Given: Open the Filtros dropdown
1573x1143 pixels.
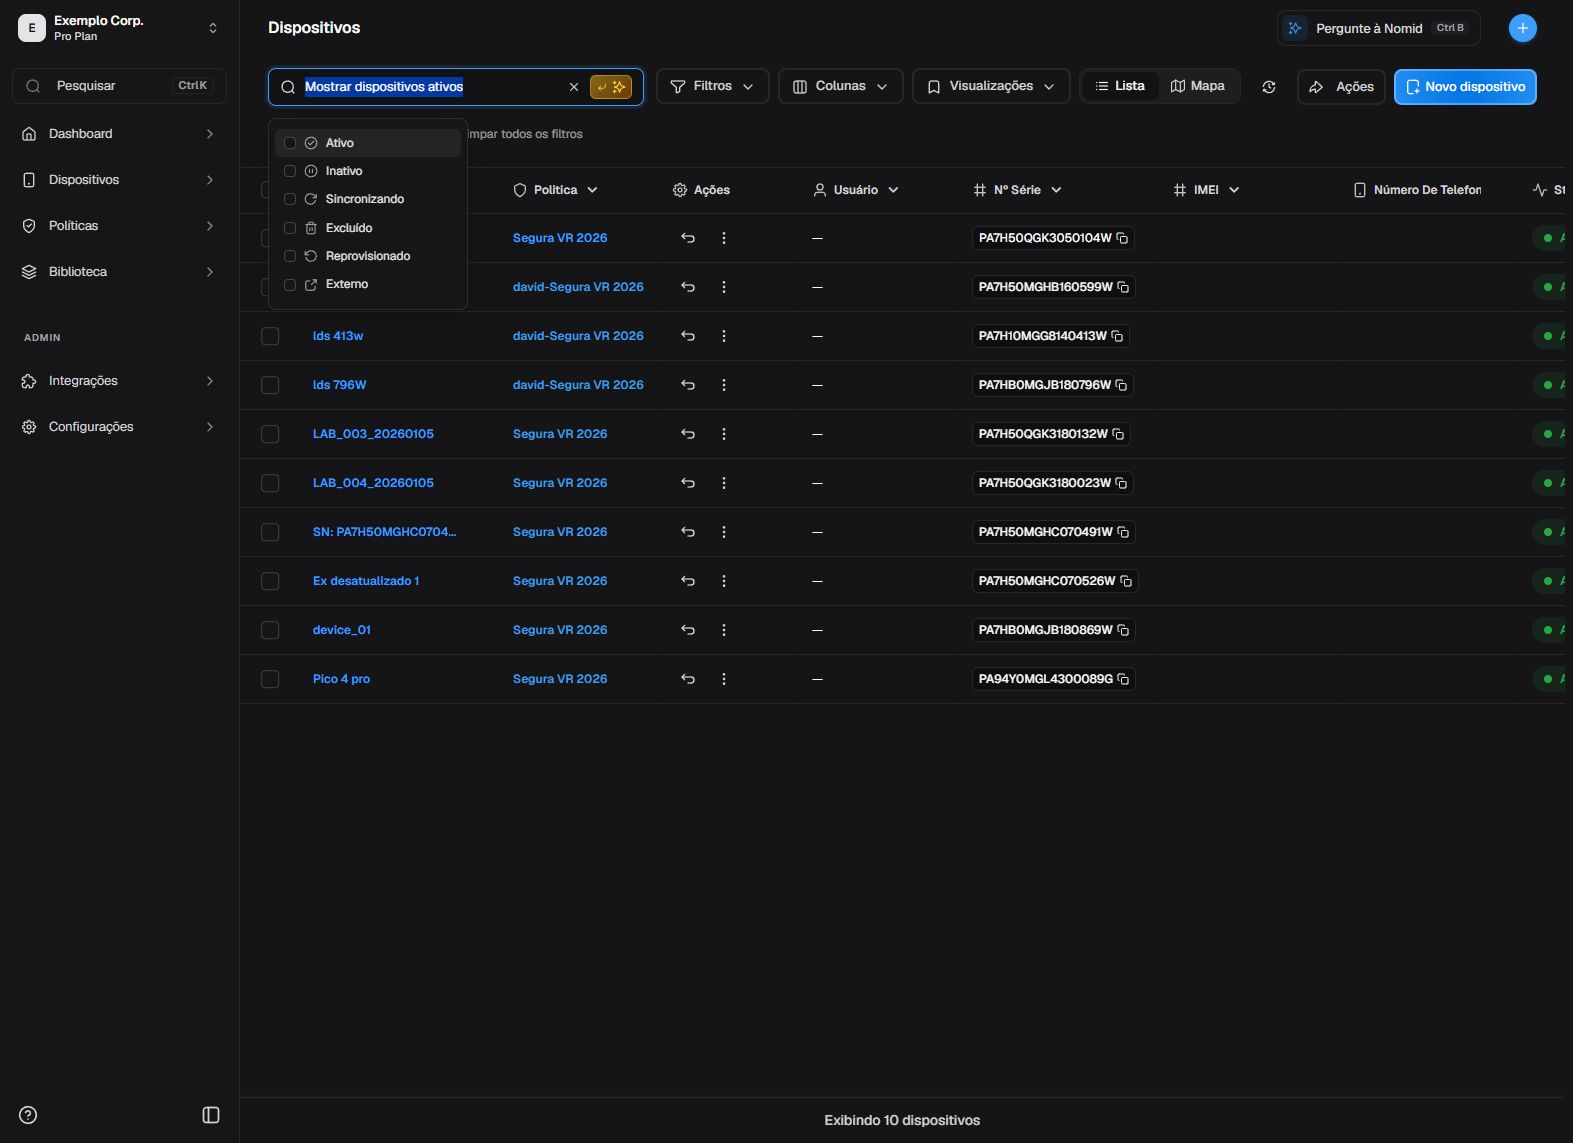Looking at the screenshot, I should click(x=712, y=86).
